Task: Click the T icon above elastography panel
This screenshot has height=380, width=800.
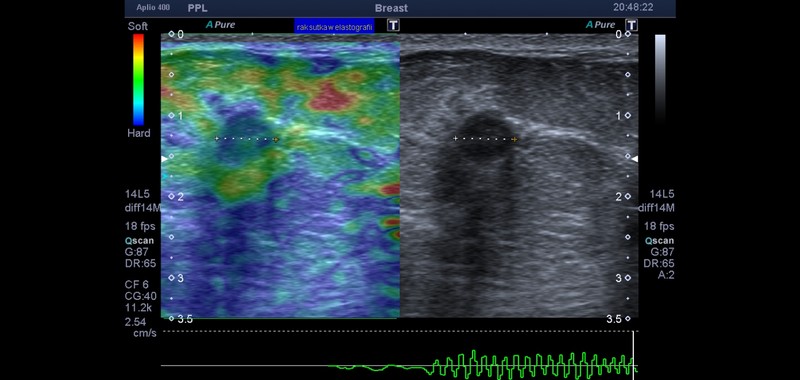Action: coord(393,25)
